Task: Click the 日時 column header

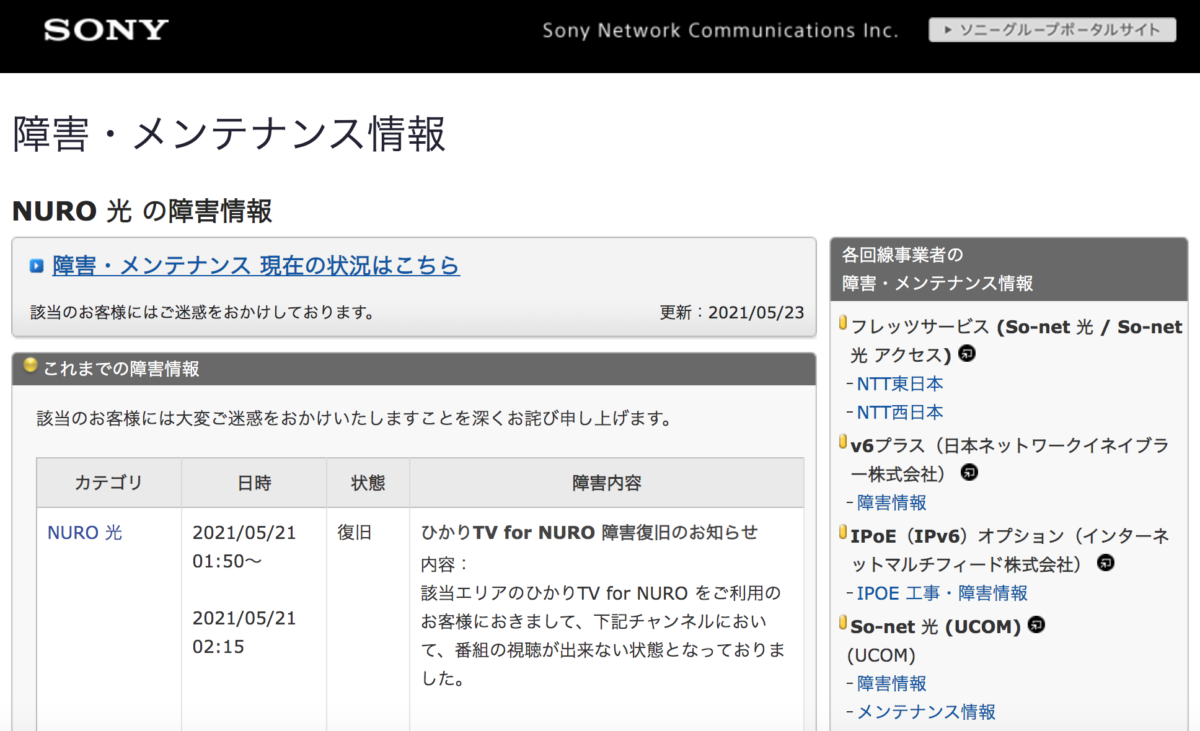Action: (254, 483)
